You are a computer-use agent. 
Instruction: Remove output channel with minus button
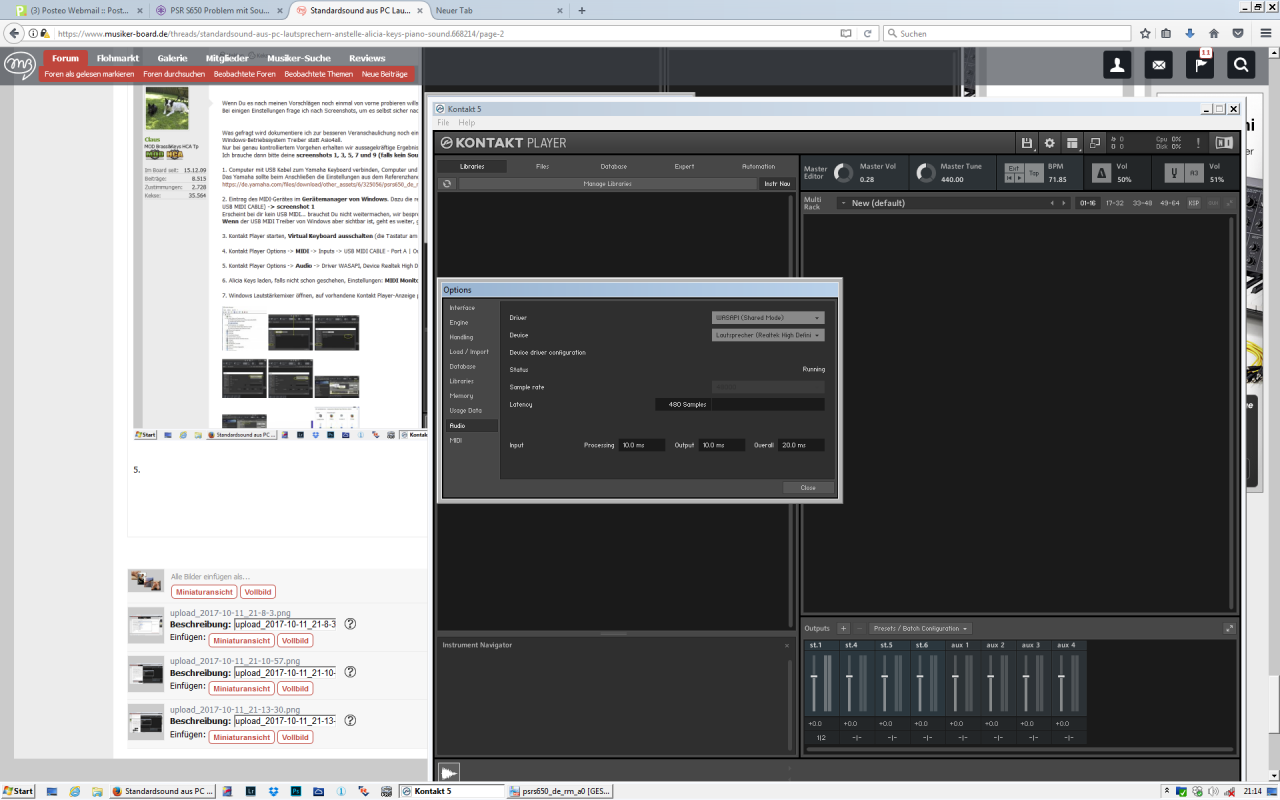pos(859,628)
